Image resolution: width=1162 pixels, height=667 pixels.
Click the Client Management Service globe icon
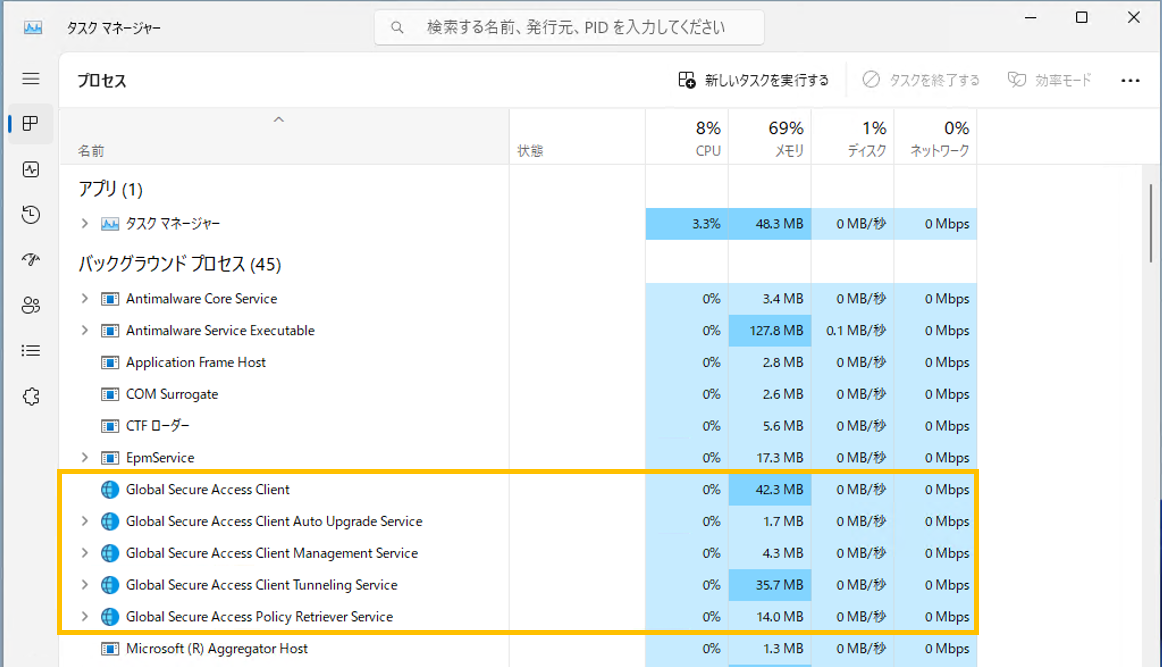click(110, 554)
